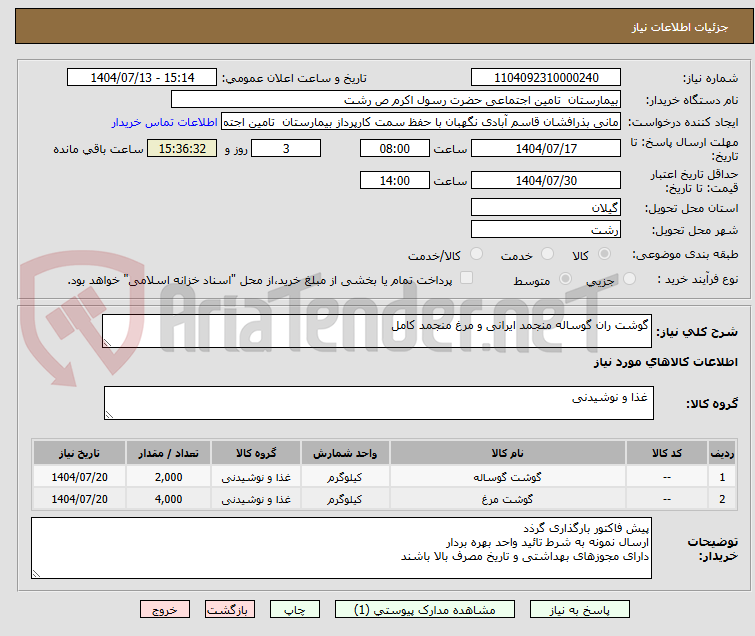Click the resize handle of 'گروه کالا' box

pyautogui.click(x=110, y=414)
